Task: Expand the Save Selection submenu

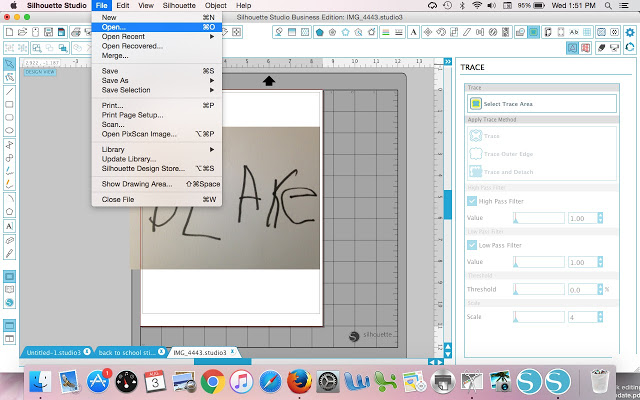Action: click(157, 90)
